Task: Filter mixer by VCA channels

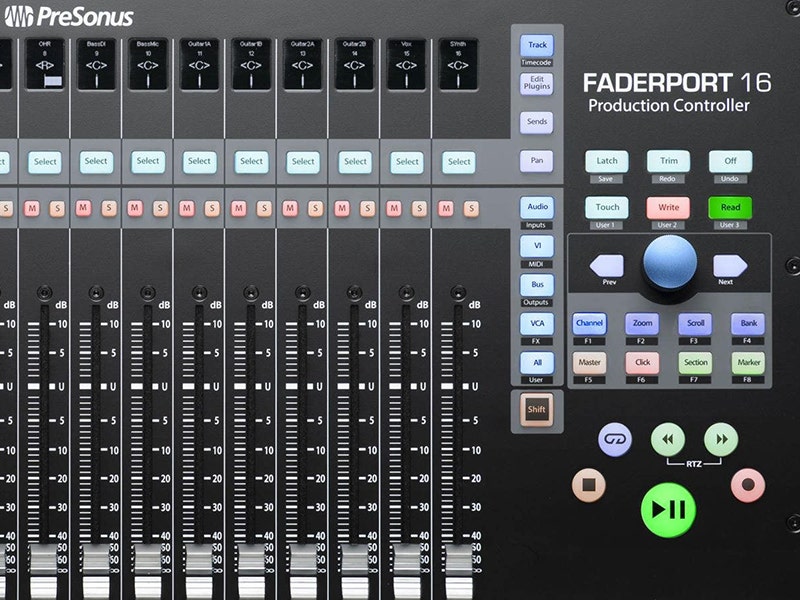Action: point(537,323)
